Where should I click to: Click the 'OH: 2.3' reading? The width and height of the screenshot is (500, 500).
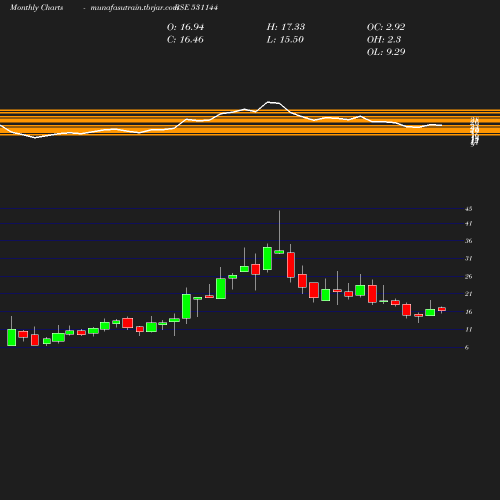click(x=384, y=40)
